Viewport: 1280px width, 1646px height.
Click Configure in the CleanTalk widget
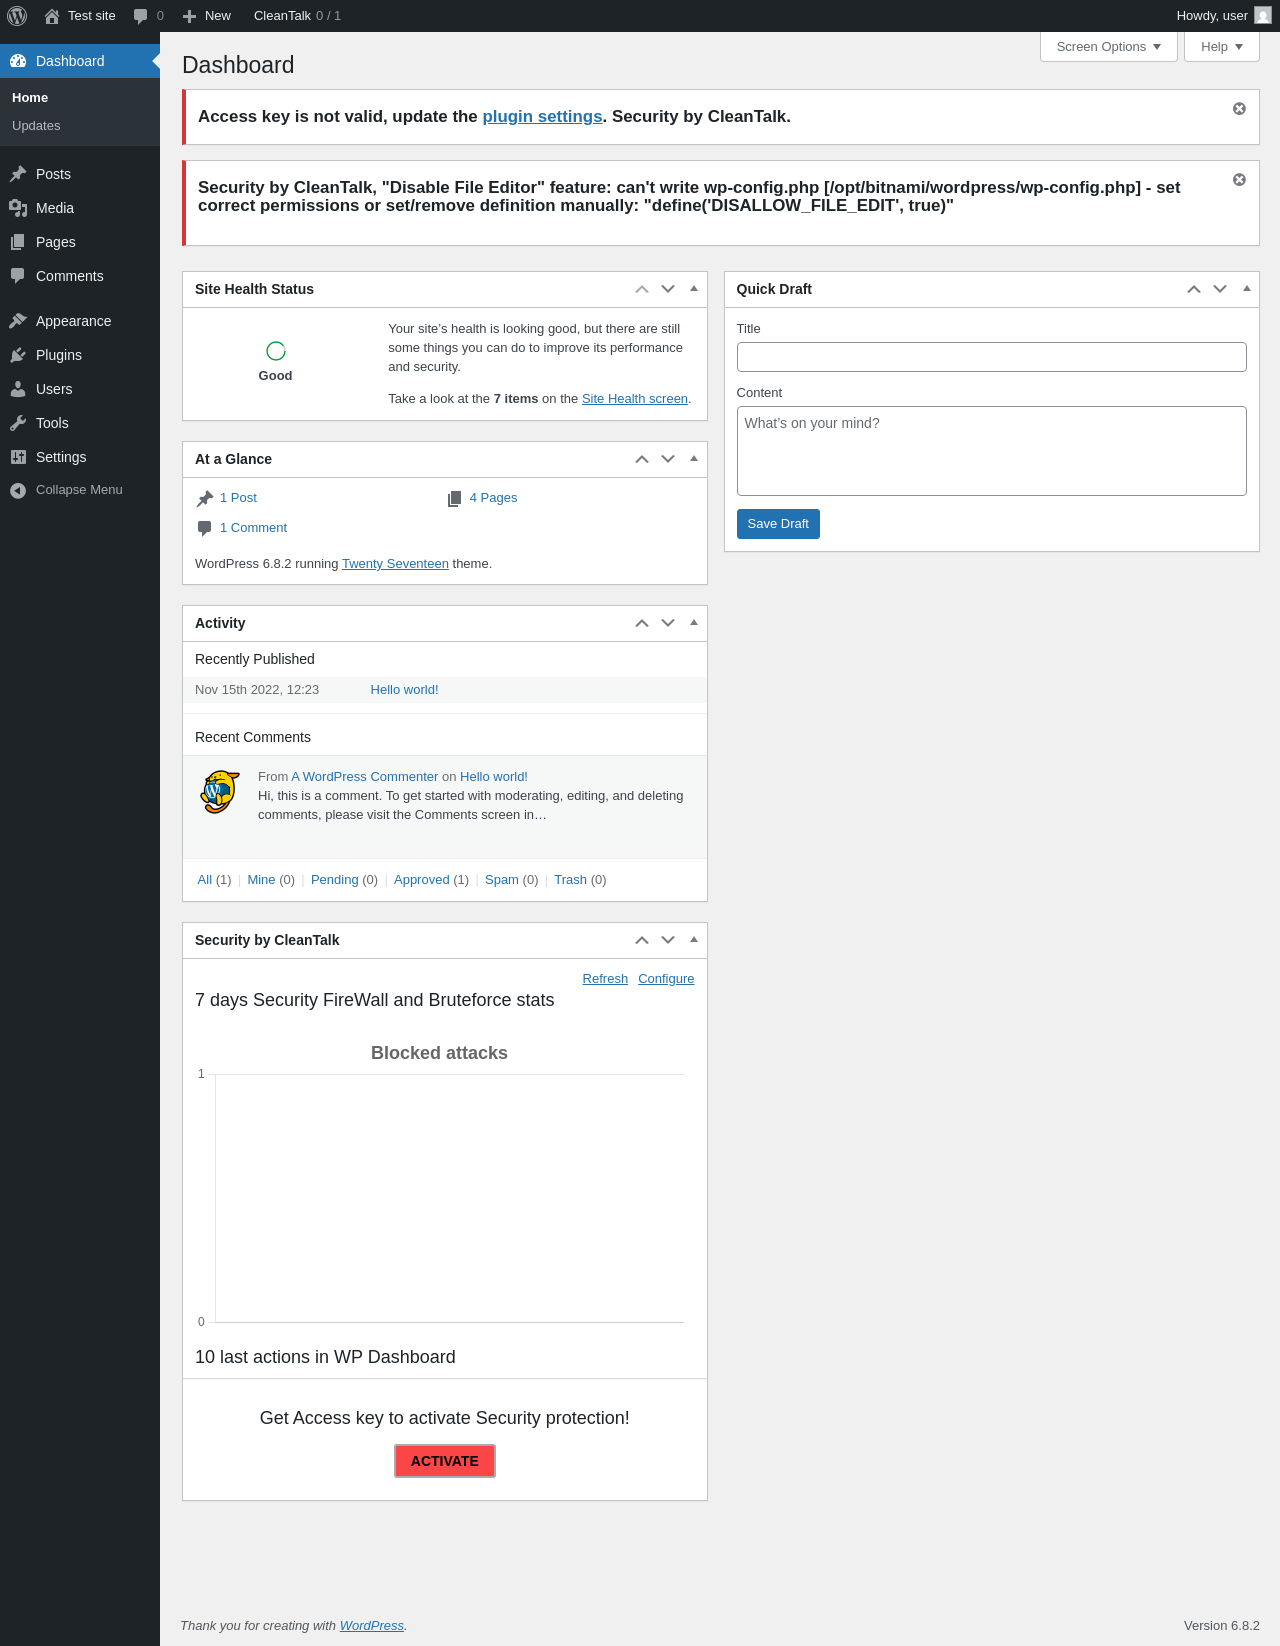666,979
